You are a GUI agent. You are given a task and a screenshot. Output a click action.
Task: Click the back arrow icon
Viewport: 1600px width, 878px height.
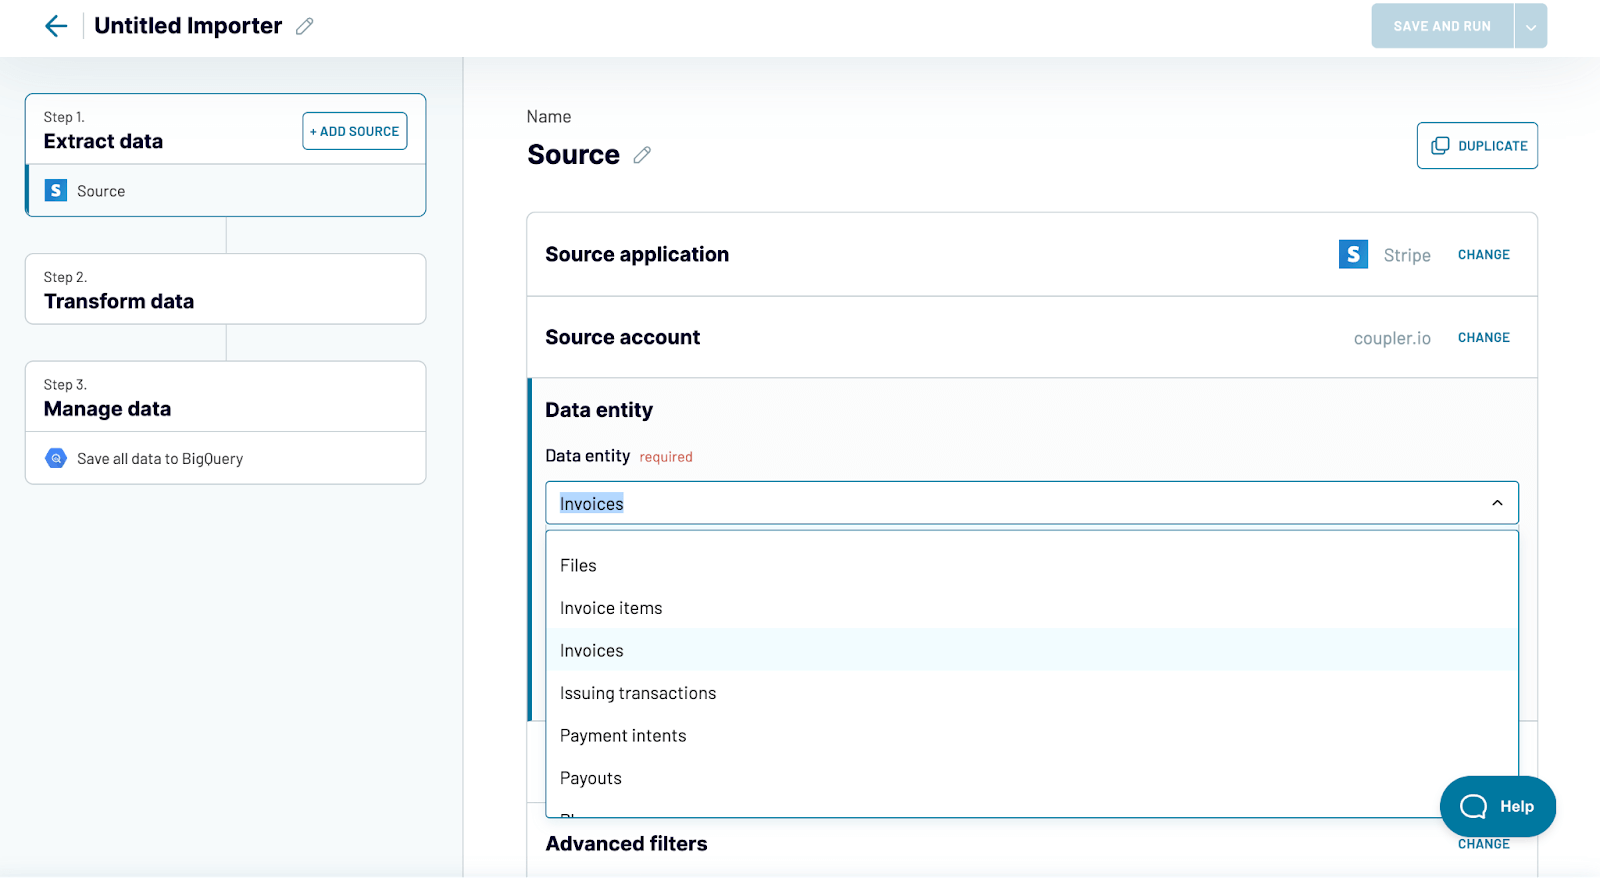(56, 26)
